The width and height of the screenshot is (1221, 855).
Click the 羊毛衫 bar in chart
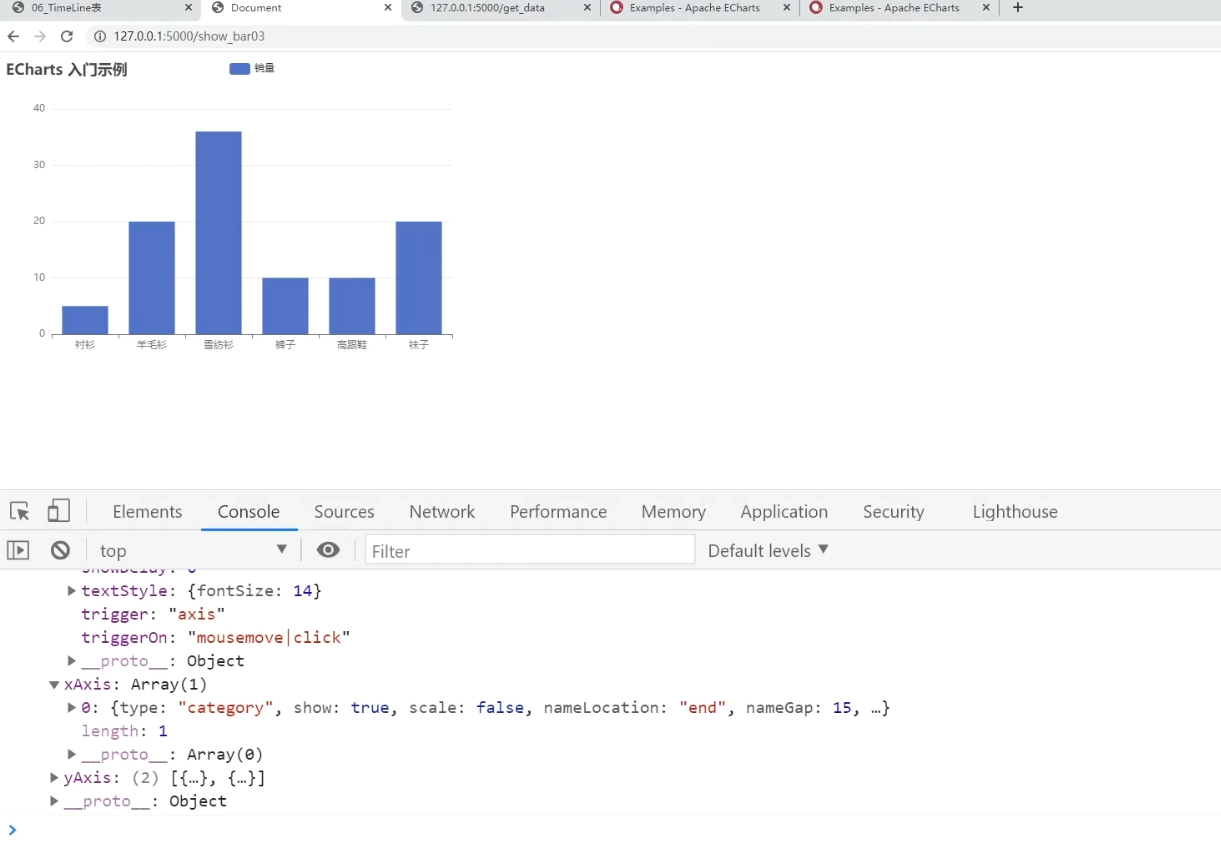pyautogui.click(x=152, y=278)
